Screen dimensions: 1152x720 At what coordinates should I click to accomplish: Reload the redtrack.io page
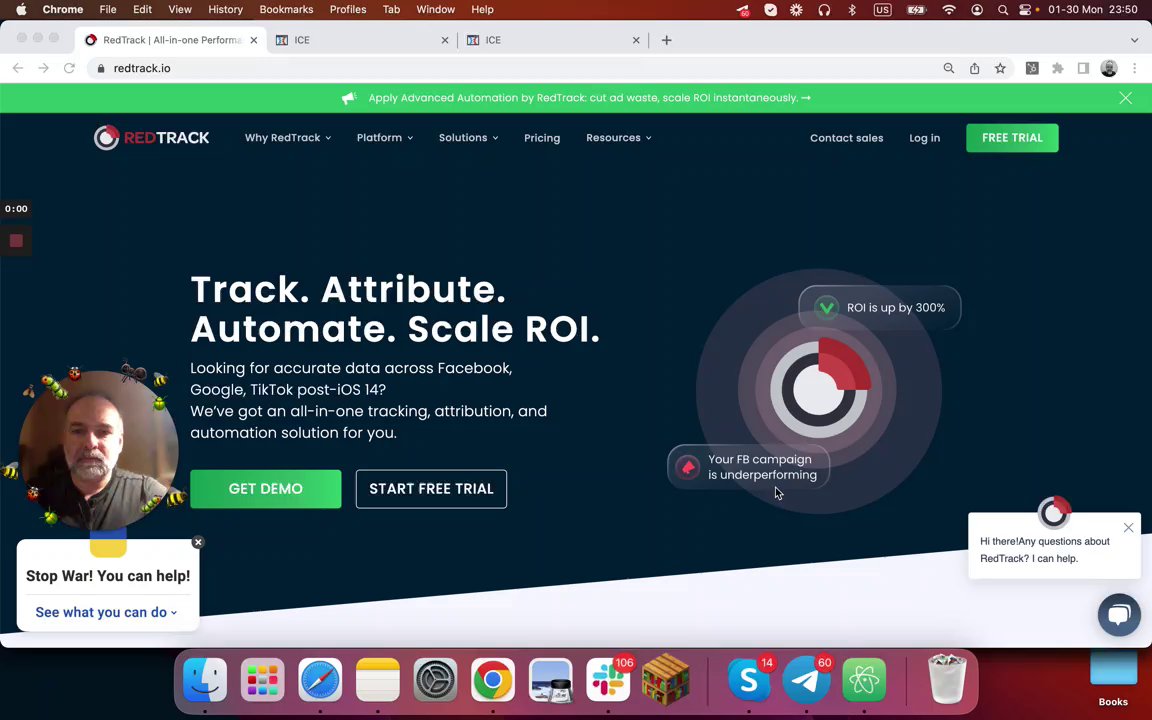[69, 68]
